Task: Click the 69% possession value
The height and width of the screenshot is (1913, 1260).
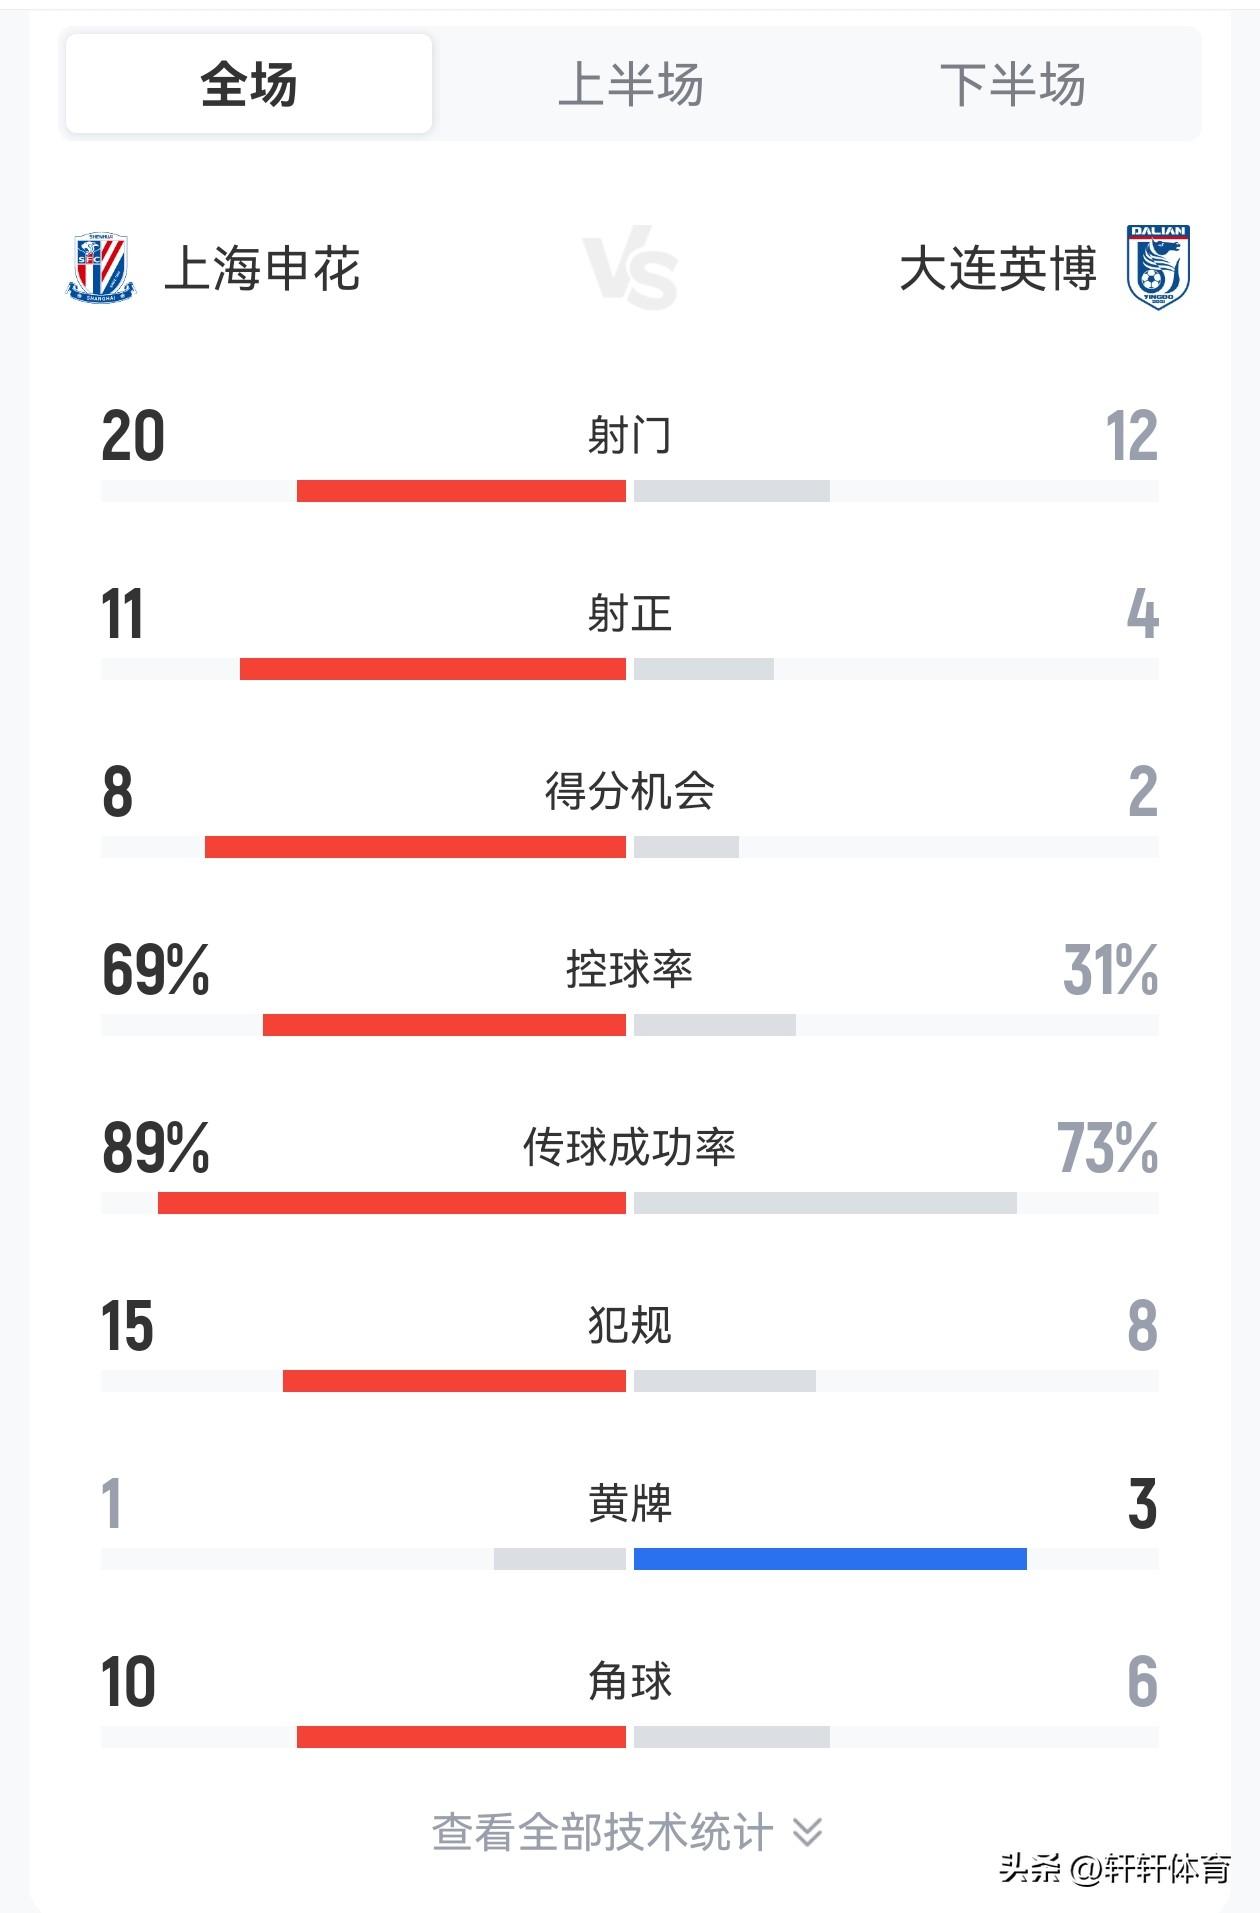Action: click(156, 970)
